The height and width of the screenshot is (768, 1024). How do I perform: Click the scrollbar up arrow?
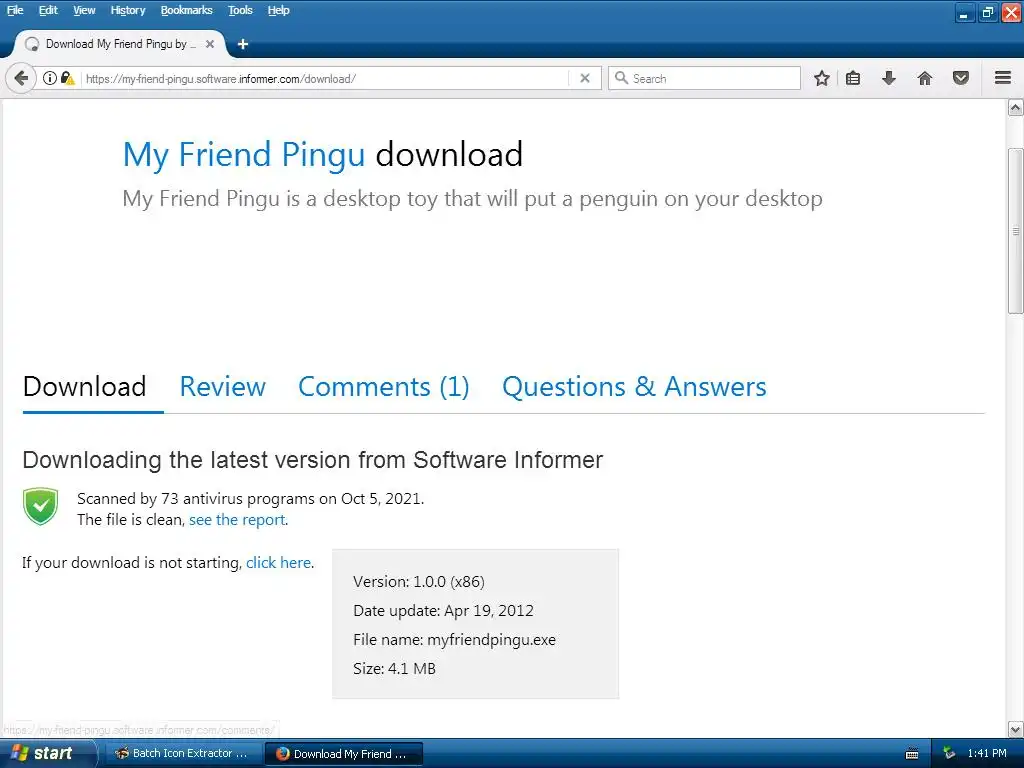click(1016, 108)
